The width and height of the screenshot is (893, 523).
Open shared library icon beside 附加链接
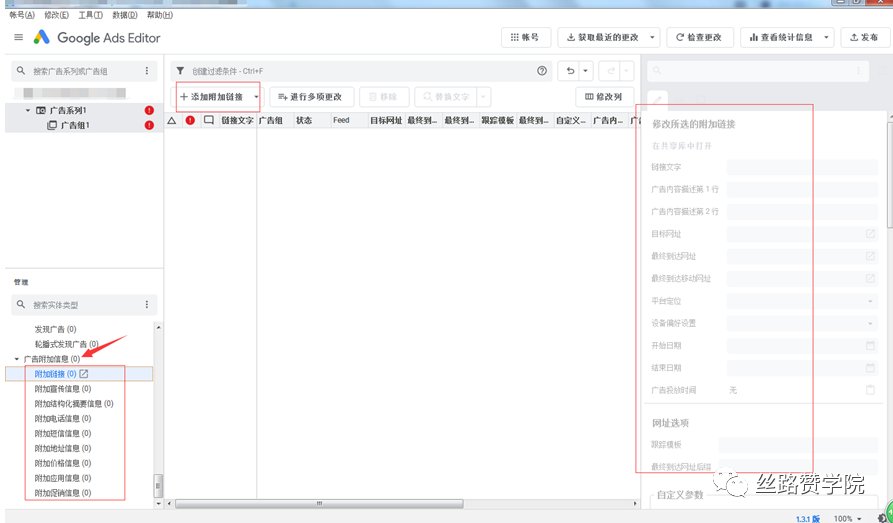pyautogui.click(x=84, y=374)
